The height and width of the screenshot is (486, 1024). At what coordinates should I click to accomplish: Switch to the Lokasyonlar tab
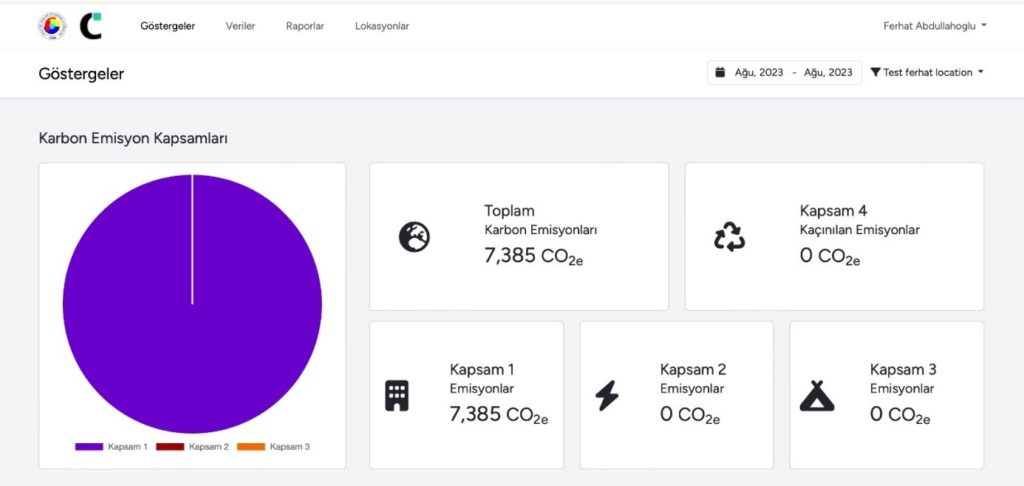[382, 26]
